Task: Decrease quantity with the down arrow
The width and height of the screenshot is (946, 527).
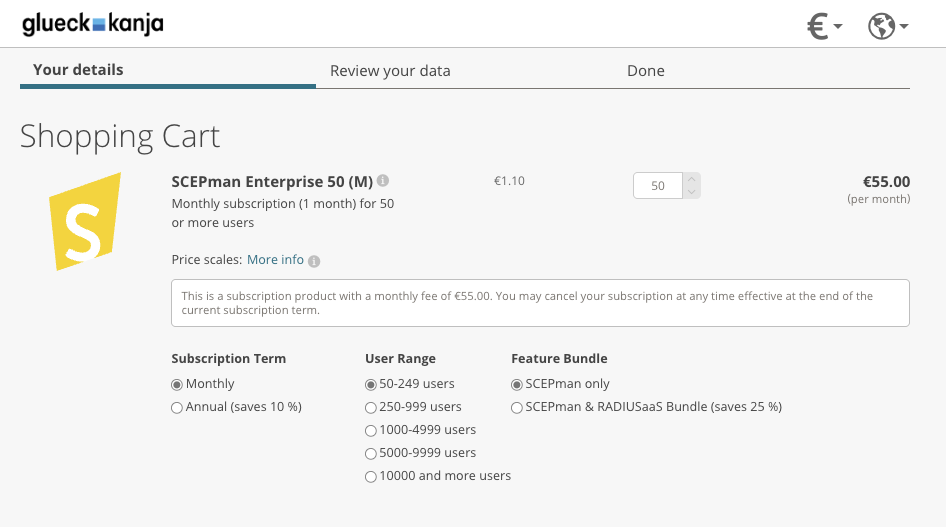Action: (x=691, y=192)
